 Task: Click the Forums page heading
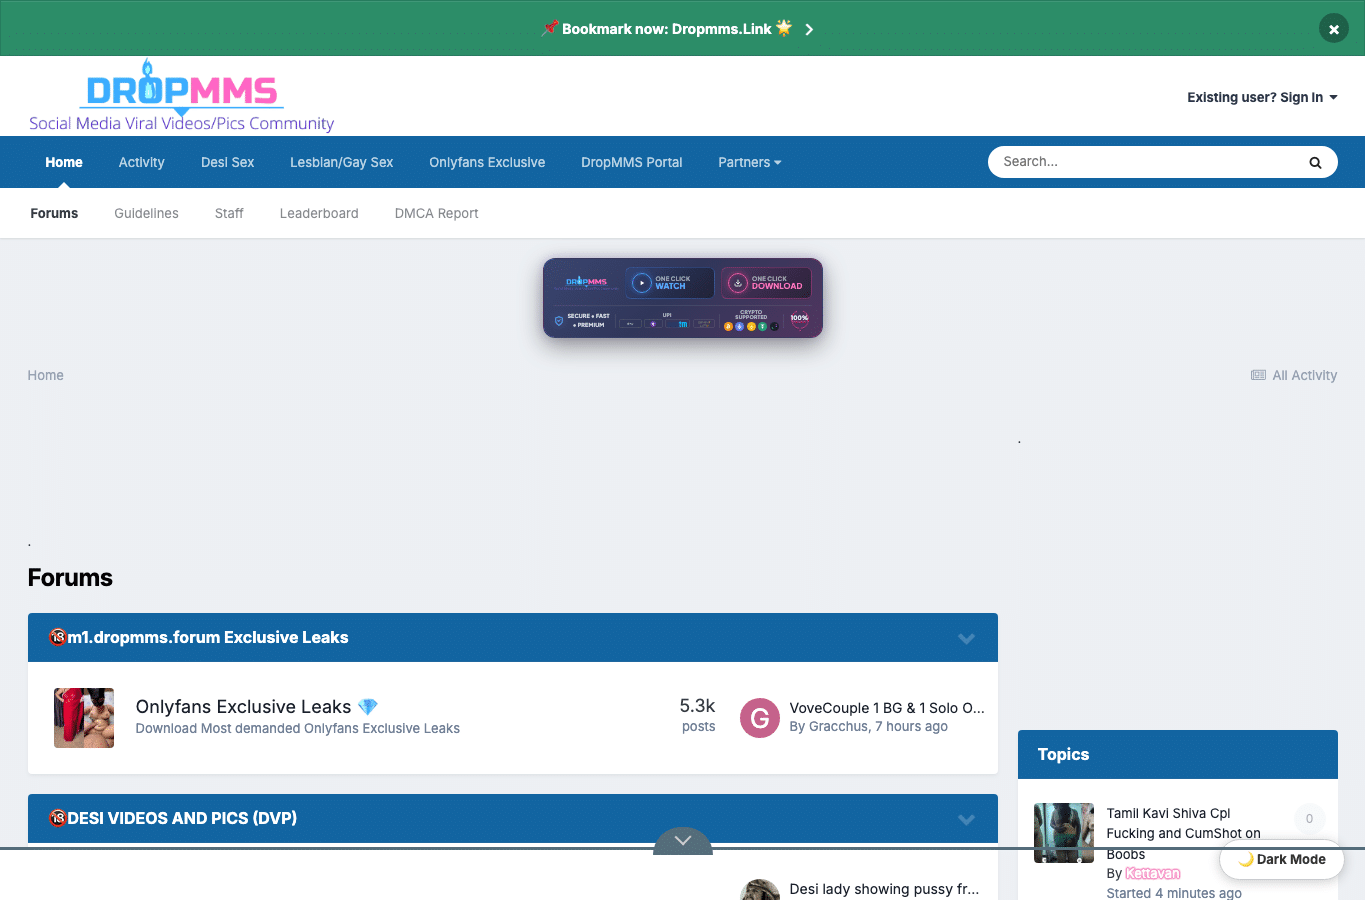70,577
